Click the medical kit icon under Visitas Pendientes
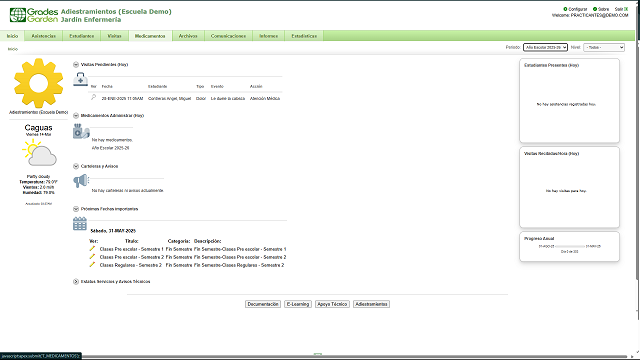This screenshot has width=640, height=360. click(x=80, y=79)
